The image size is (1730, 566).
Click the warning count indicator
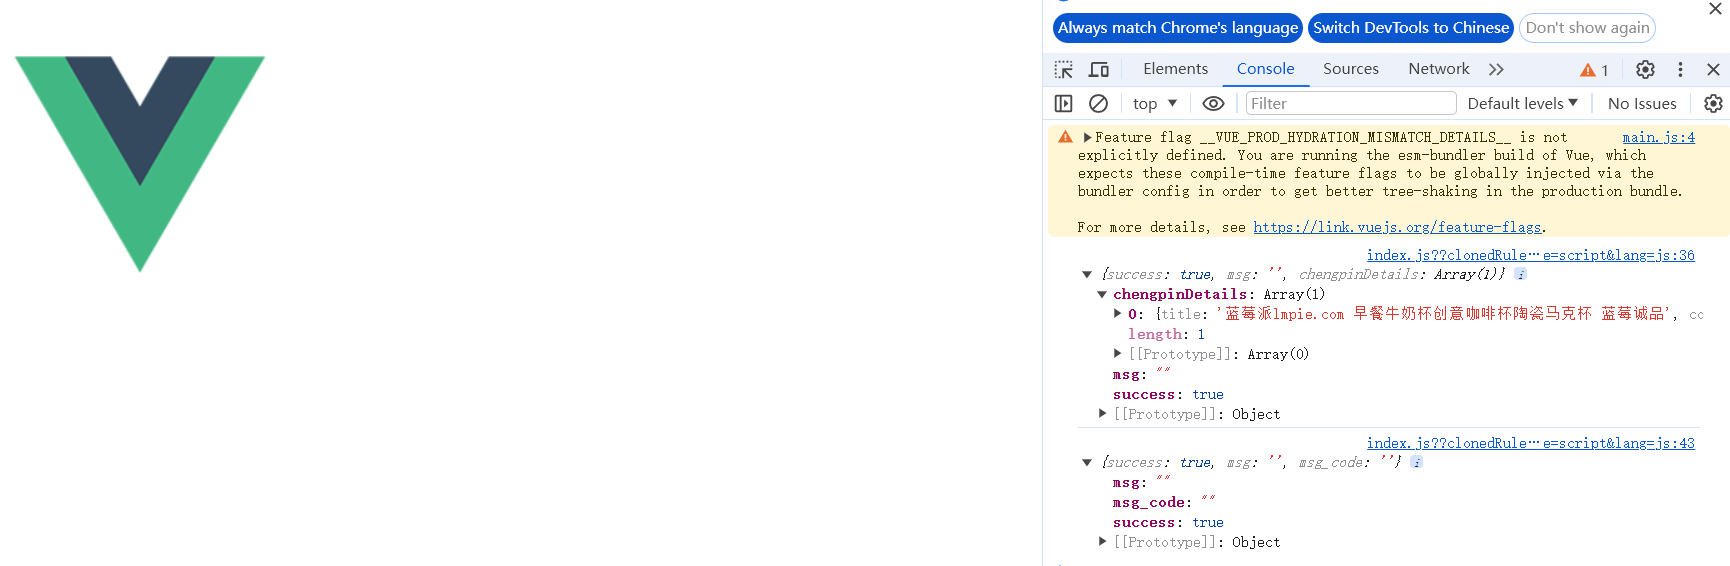click(1594, 70)
